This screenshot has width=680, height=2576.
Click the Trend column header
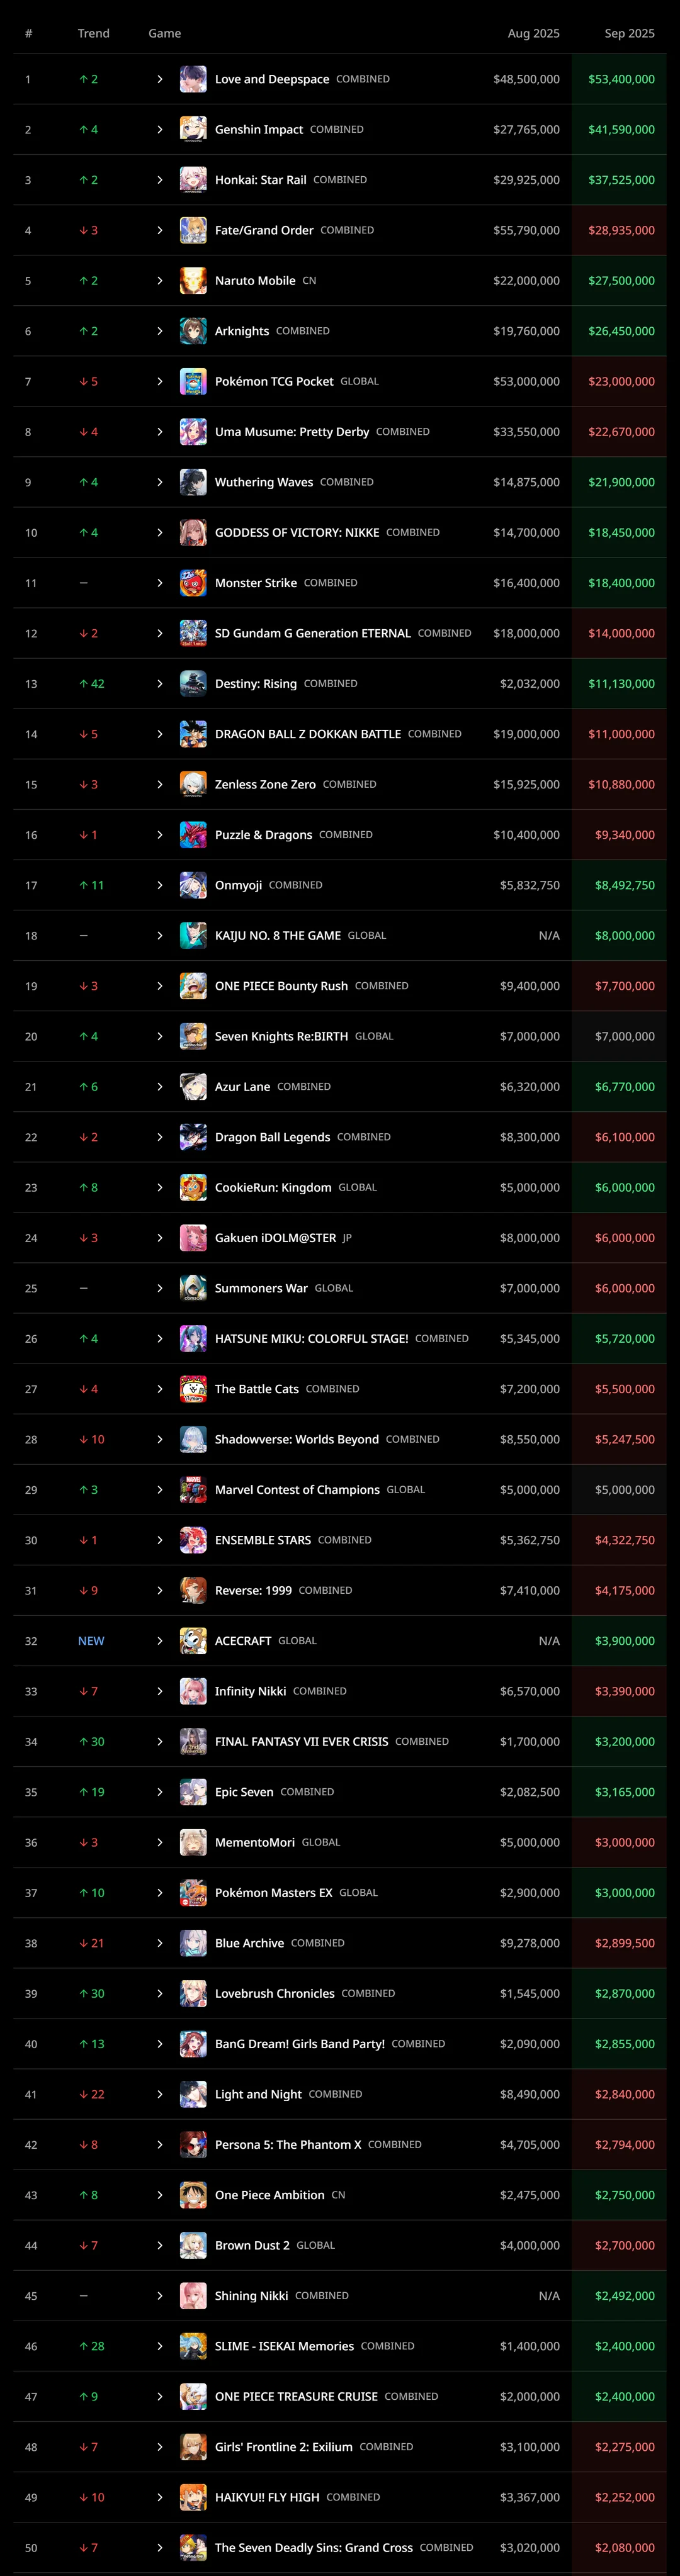point(93,33)
